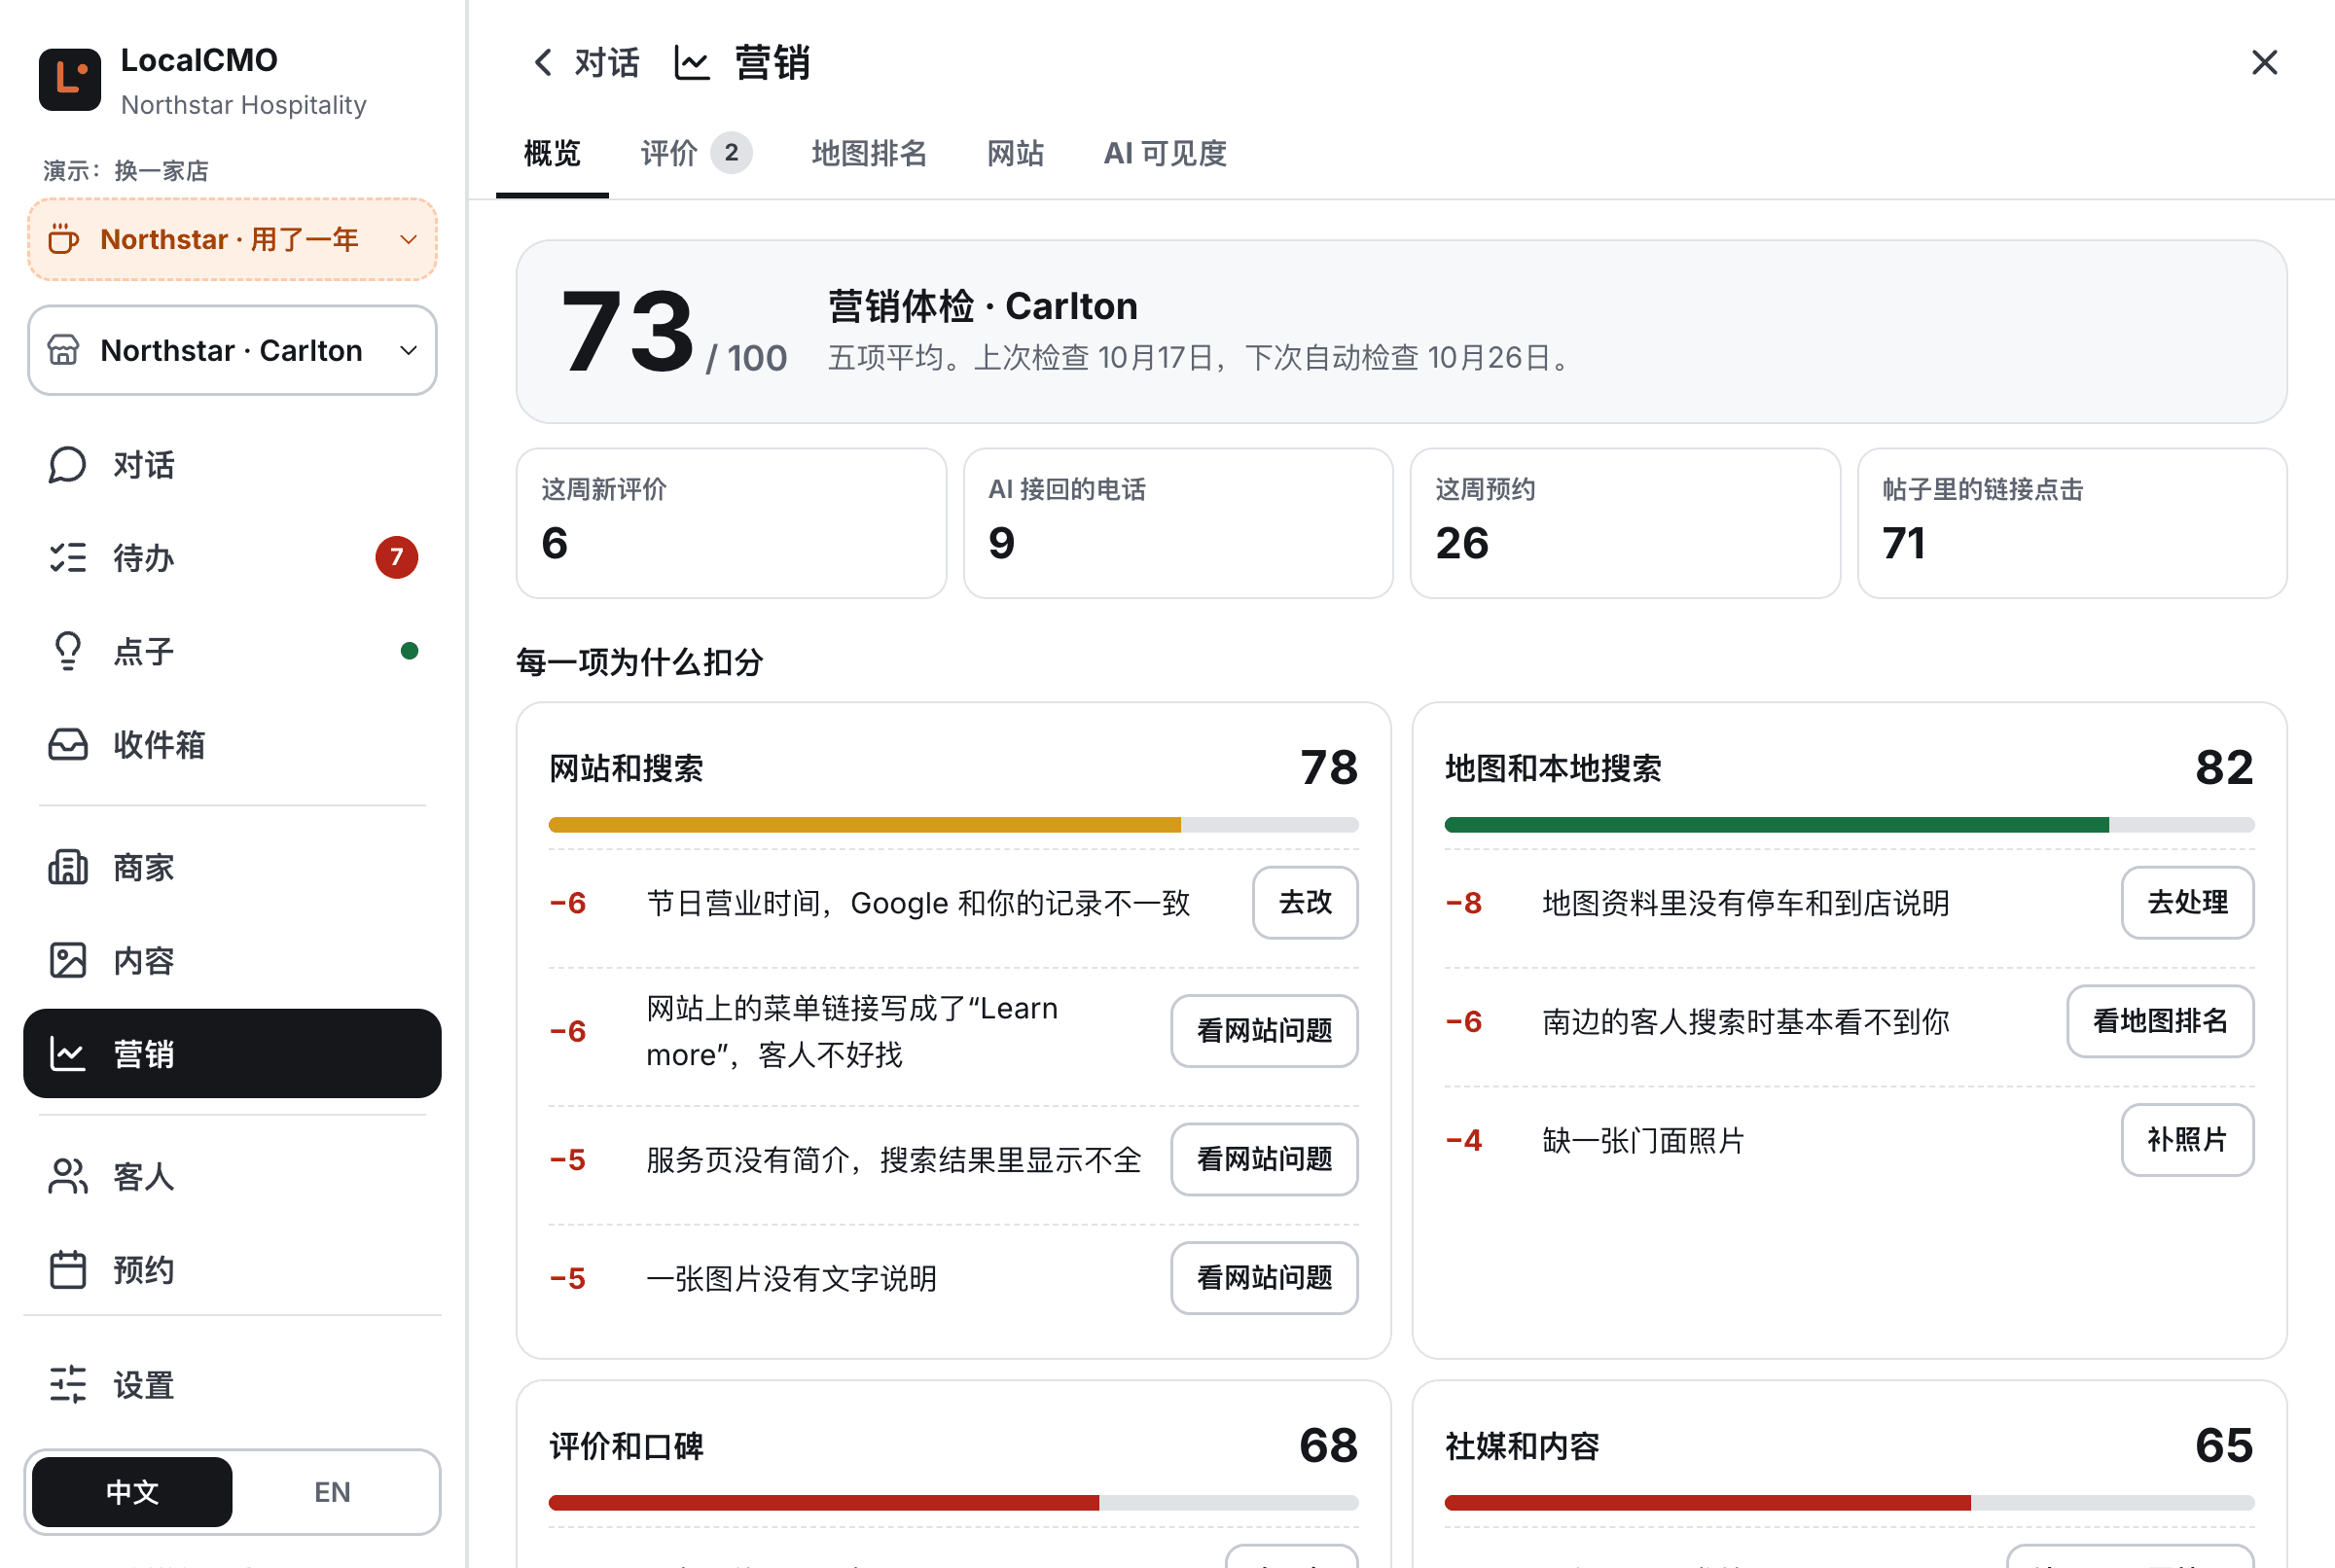Screen dimensions: 2335x1568
Task: Open 内容 image icon in sidebar
Action: tap(67, 961)
